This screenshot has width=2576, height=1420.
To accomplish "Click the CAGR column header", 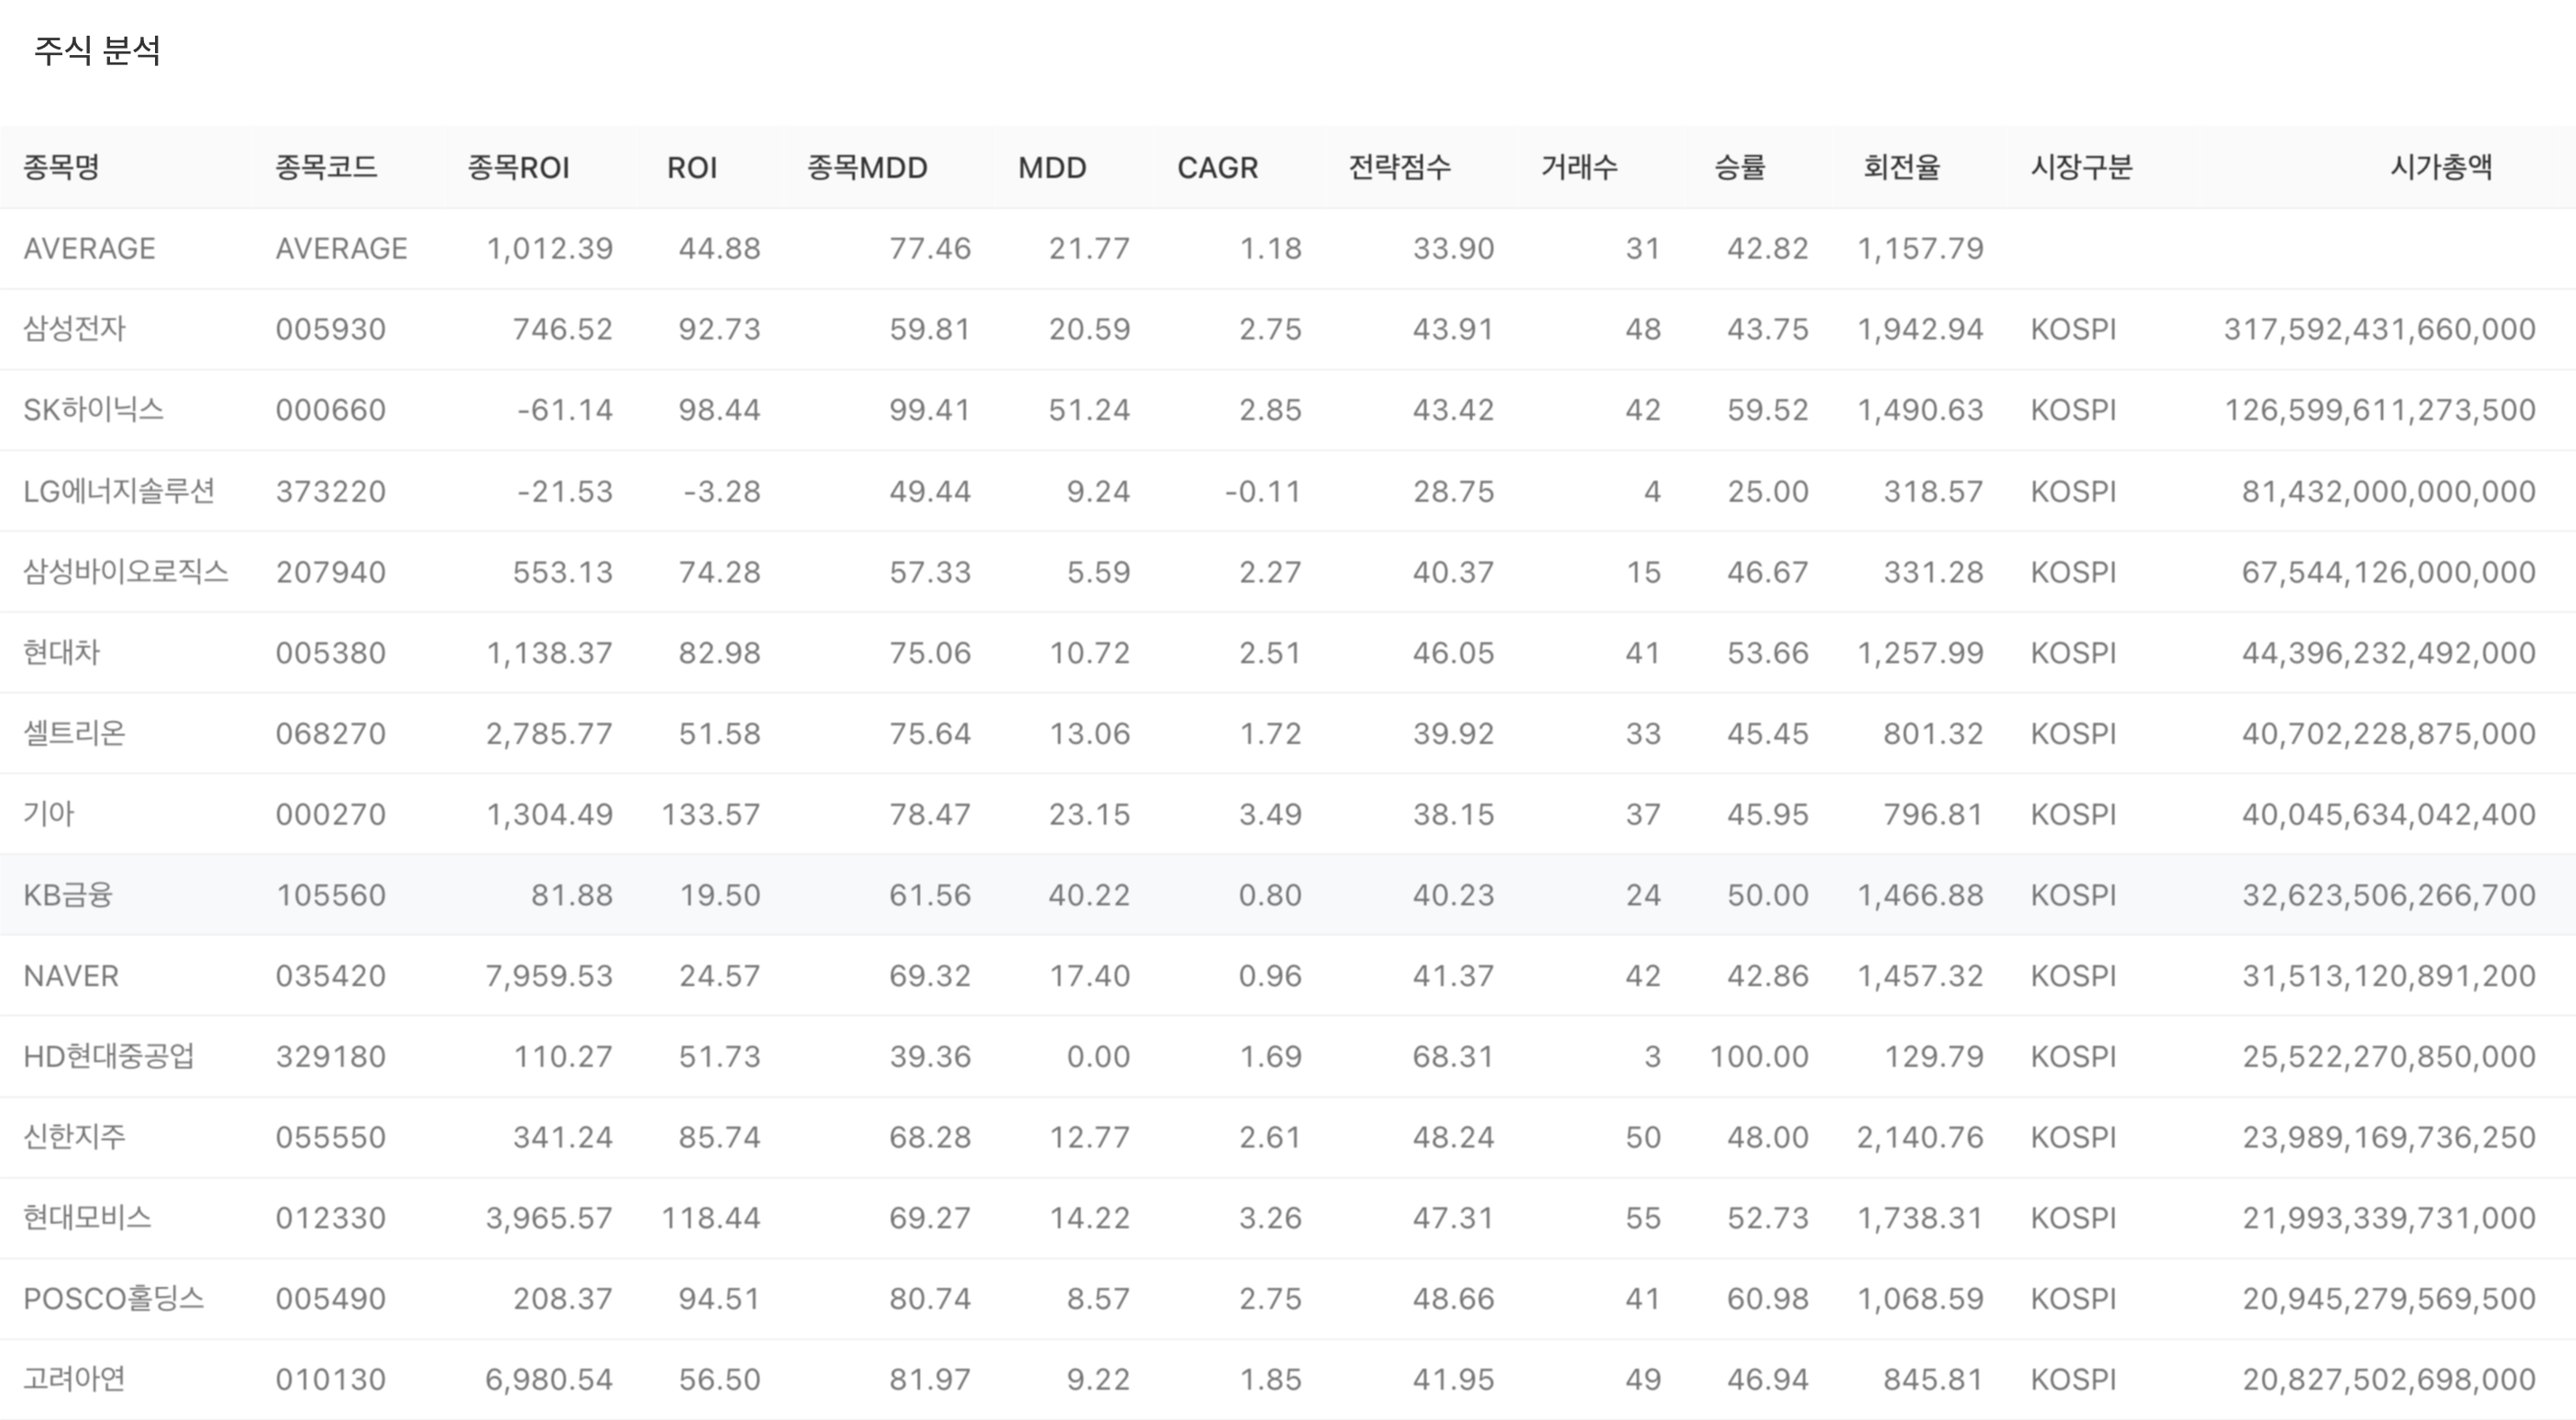I will 1217,167.
